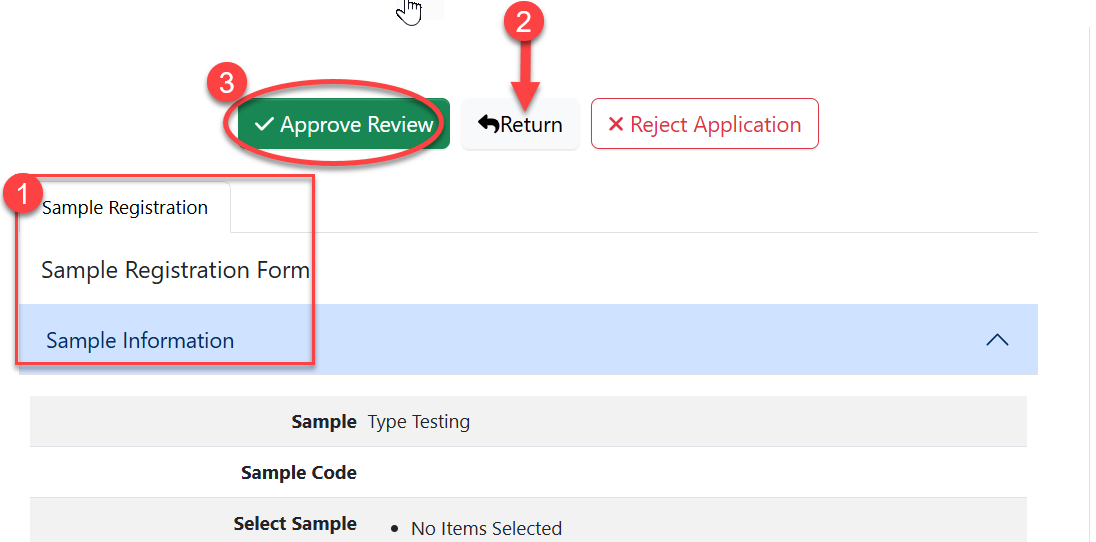Click the red downward arrow annotation
Image resolution: width=1096 pixels, height=542 pixels.
click(528, 75)
